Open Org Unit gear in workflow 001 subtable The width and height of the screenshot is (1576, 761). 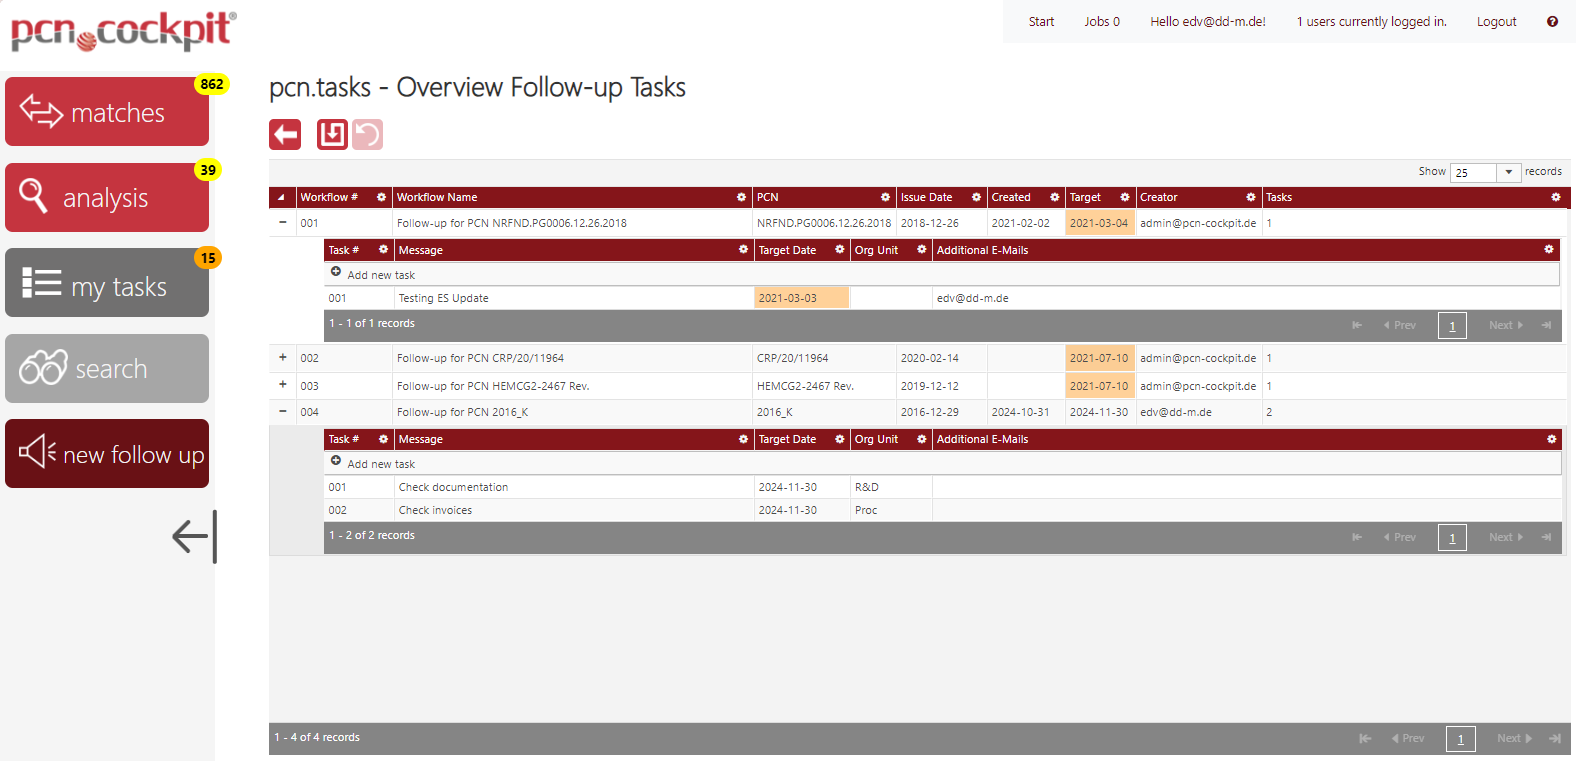pos(922,249)
